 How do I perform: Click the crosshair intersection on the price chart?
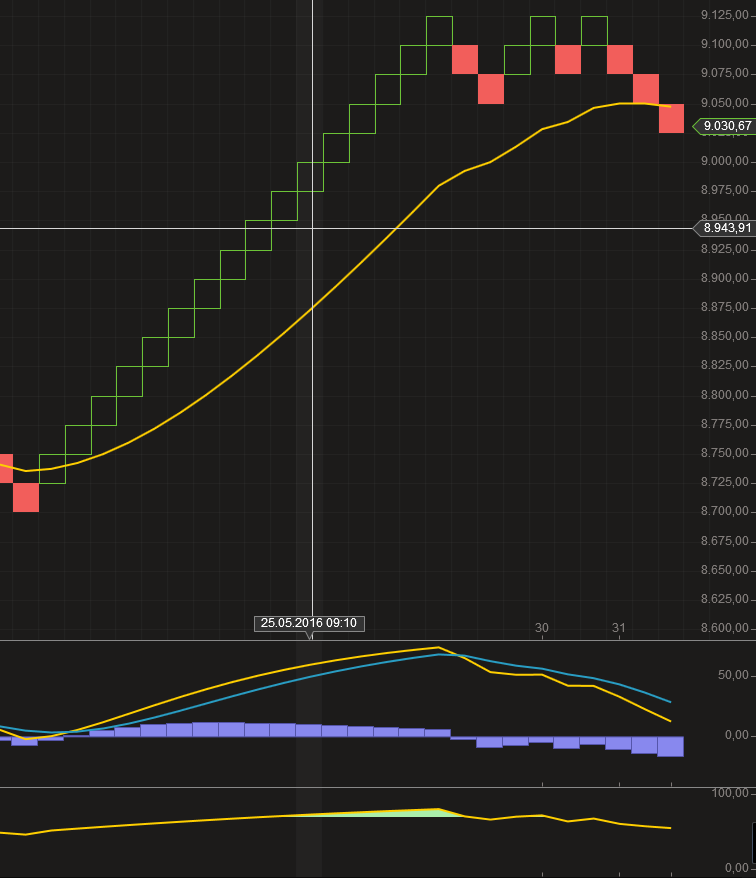[313, 228]
